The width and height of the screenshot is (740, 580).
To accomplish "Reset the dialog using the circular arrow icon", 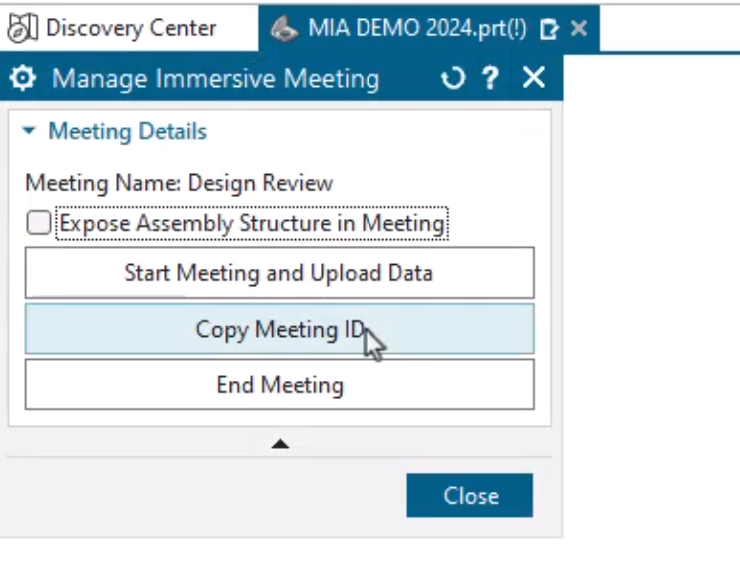I will click(x=453, y=78).
